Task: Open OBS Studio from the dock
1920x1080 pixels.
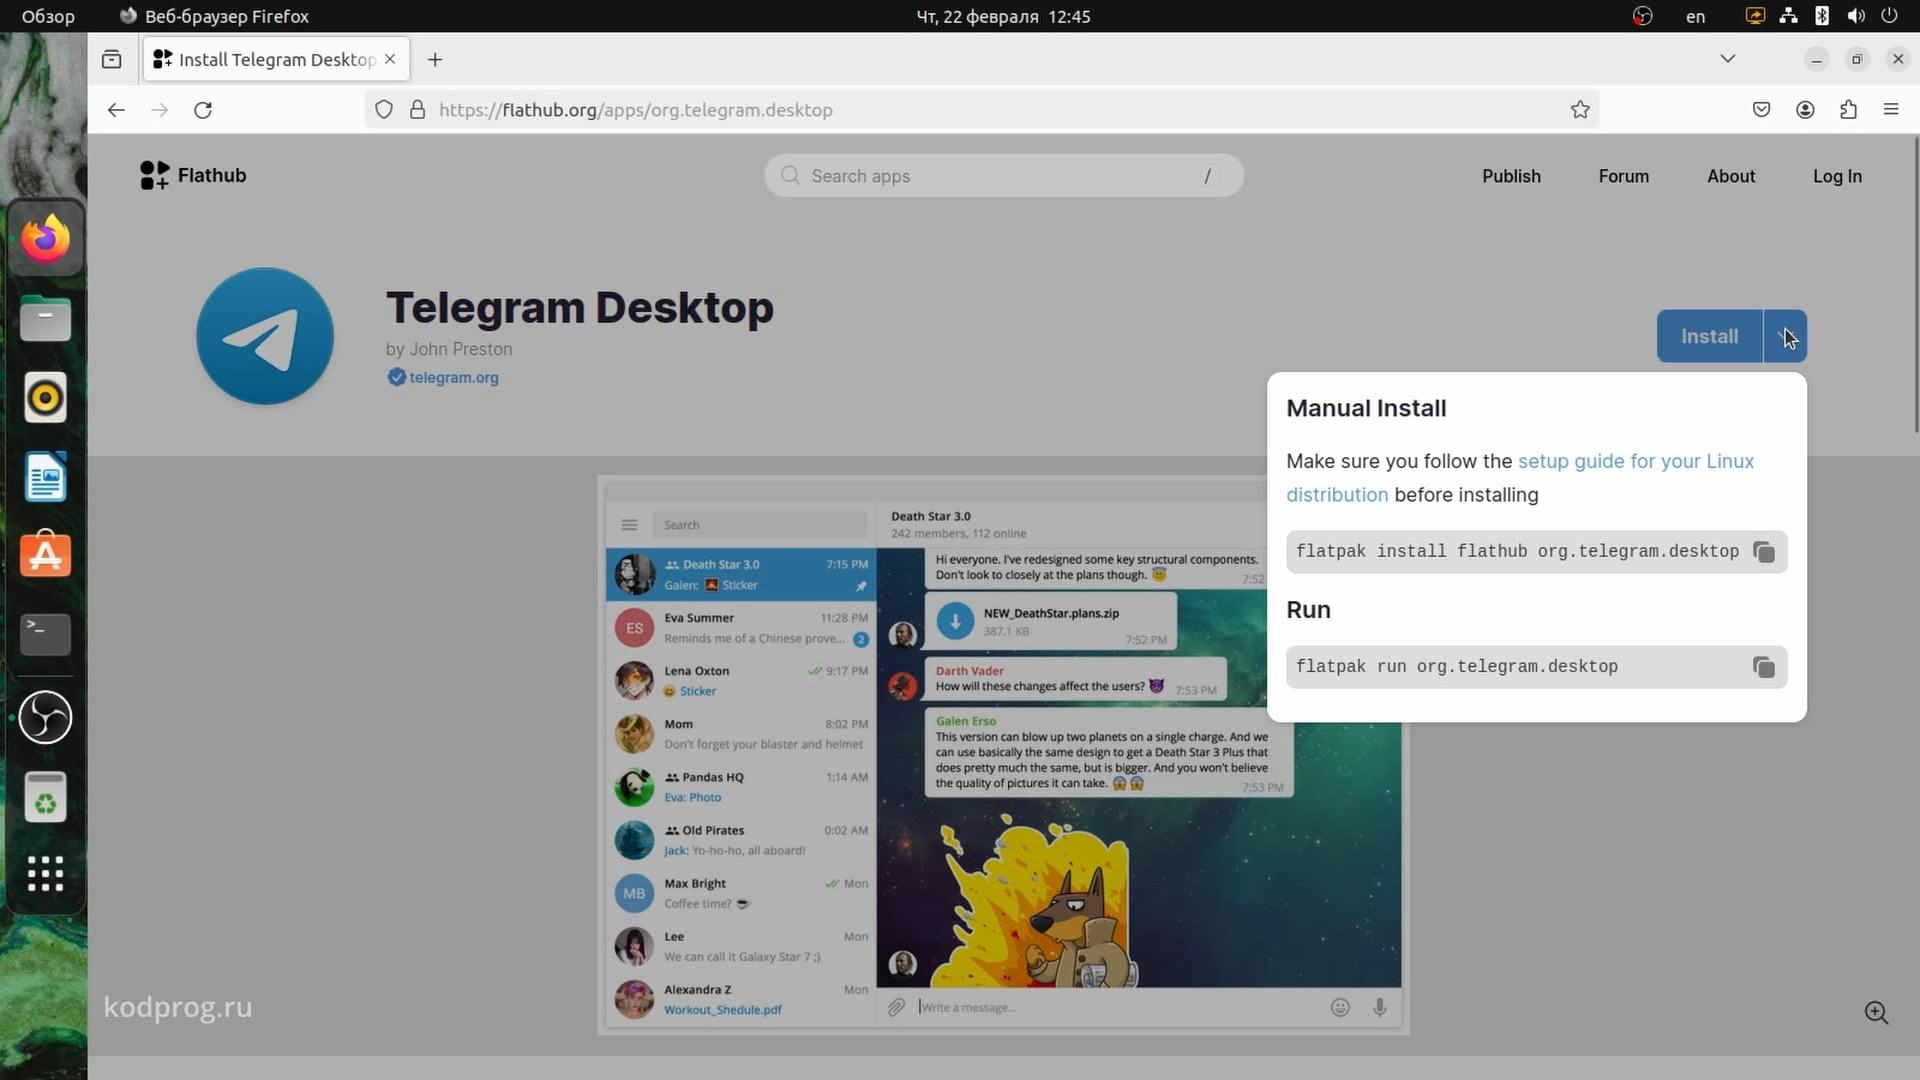Action: pyautogui.click(x=46, y=717)
